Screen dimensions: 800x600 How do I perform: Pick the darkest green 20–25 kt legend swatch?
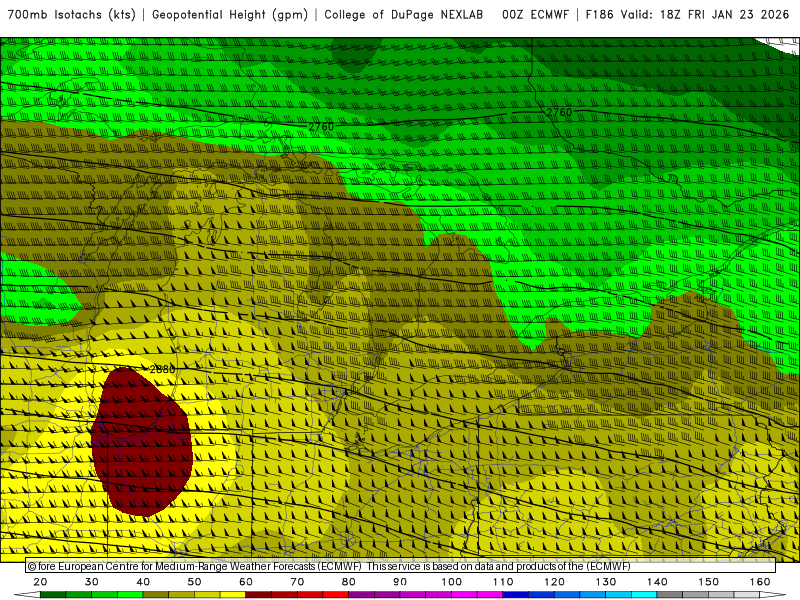(x=53, y=595)
